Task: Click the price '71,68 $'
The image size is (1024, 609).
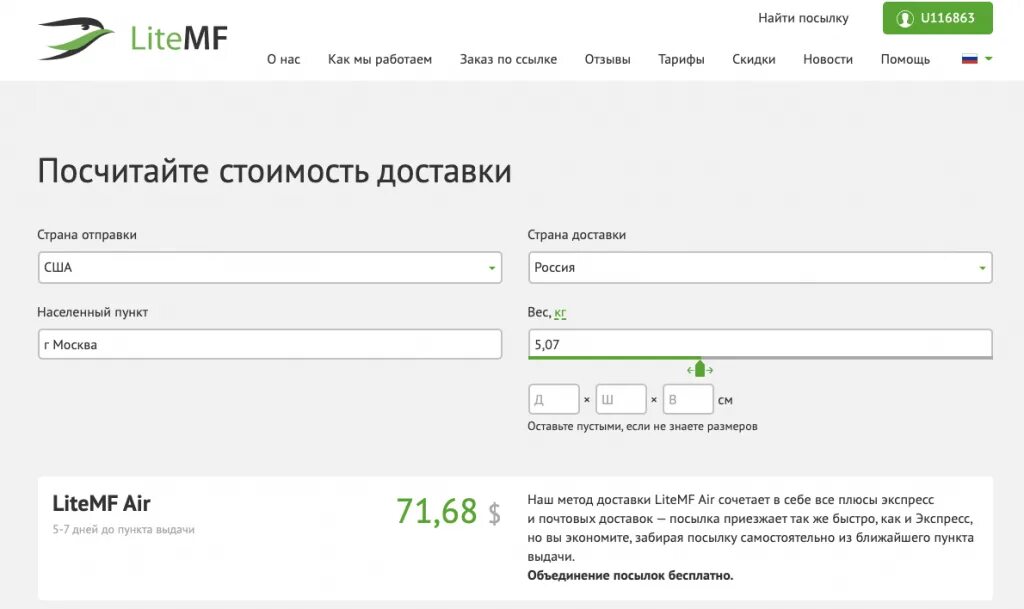Action: (x=449, y=512)
